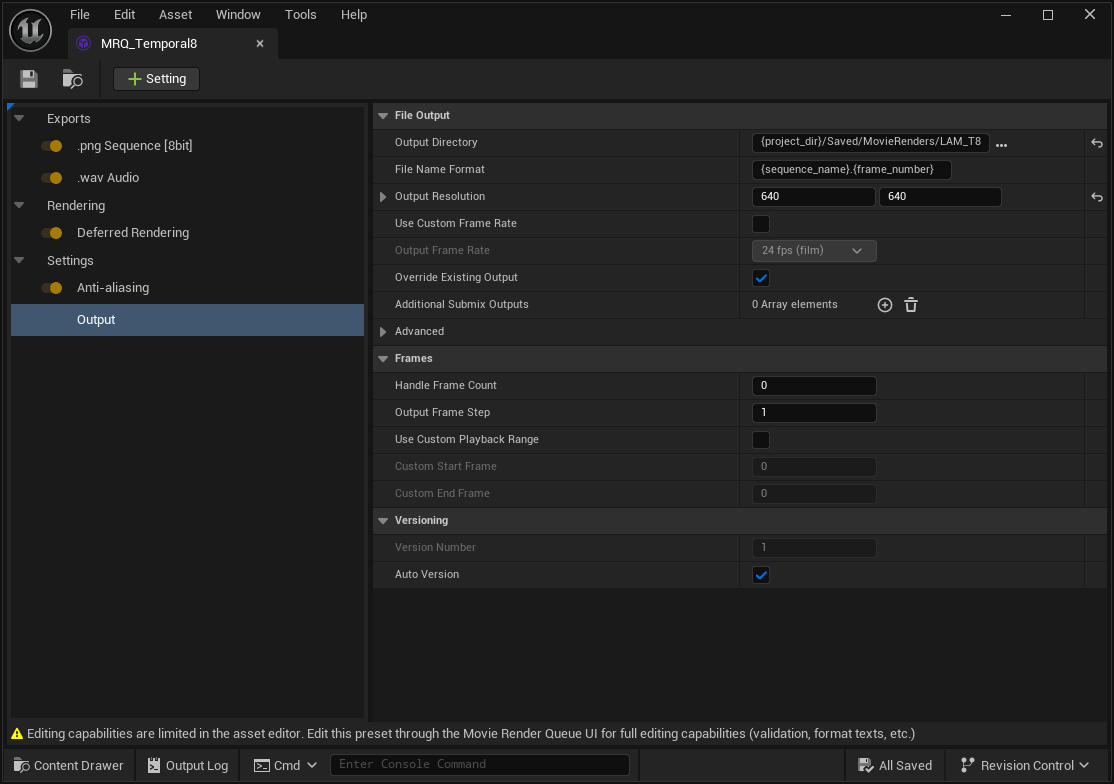The width and height of the screenshot is (1114, 784).
Task: Click the Custom Start Frame value field
Action: pos(813,467)
